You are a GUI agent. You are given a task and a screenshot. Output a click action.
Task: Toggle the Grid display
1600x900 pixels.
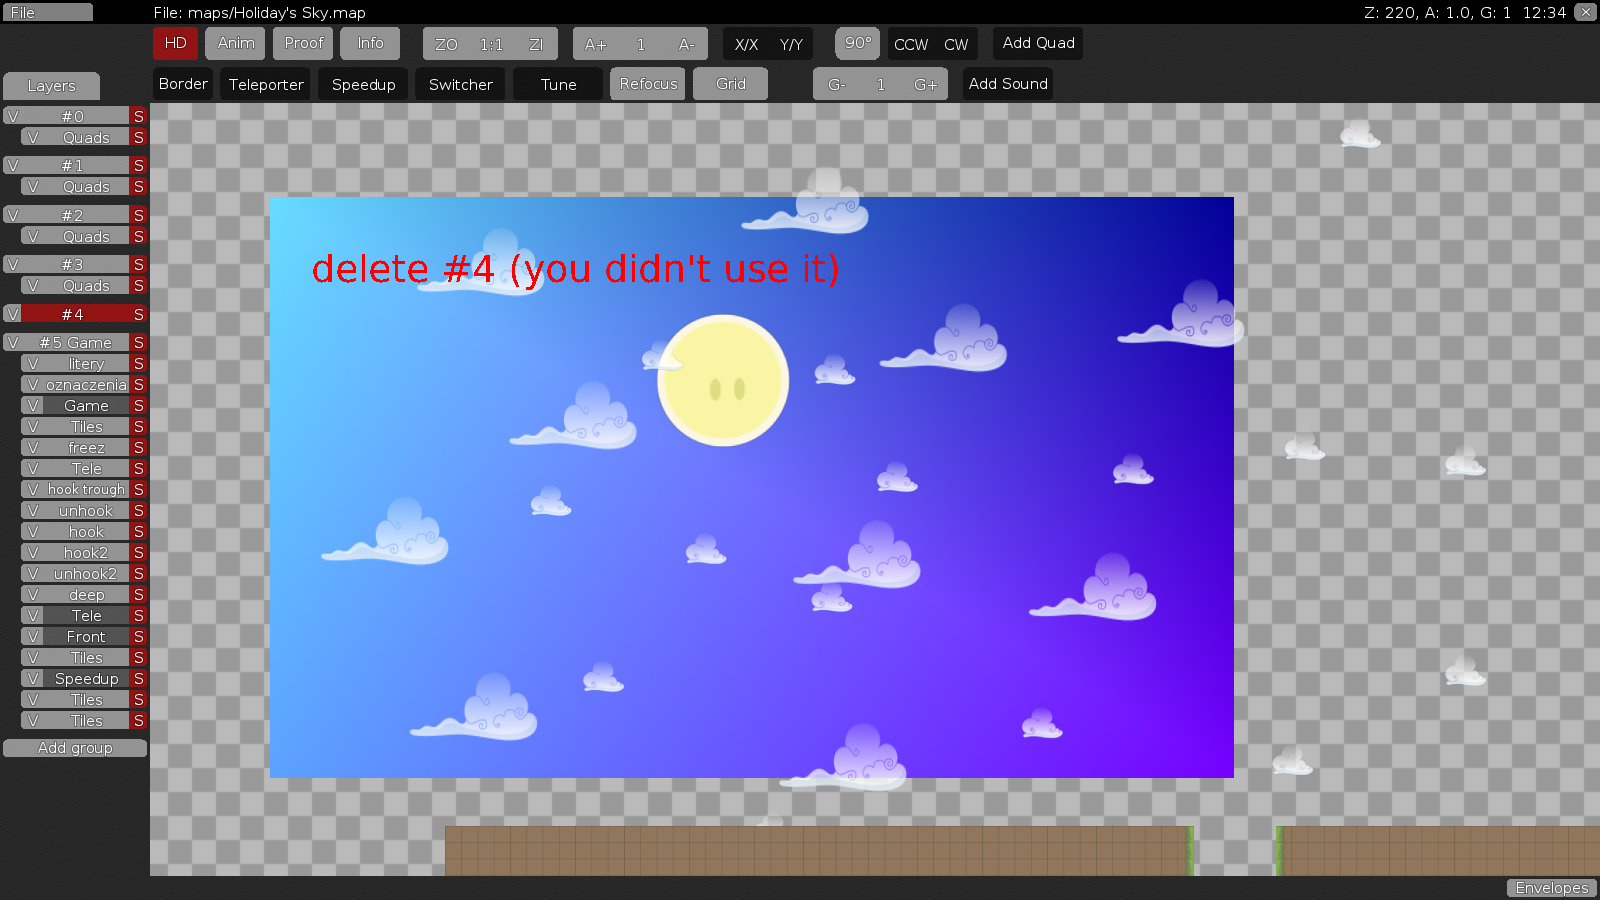pyautogui.click(x=730, y=83)
